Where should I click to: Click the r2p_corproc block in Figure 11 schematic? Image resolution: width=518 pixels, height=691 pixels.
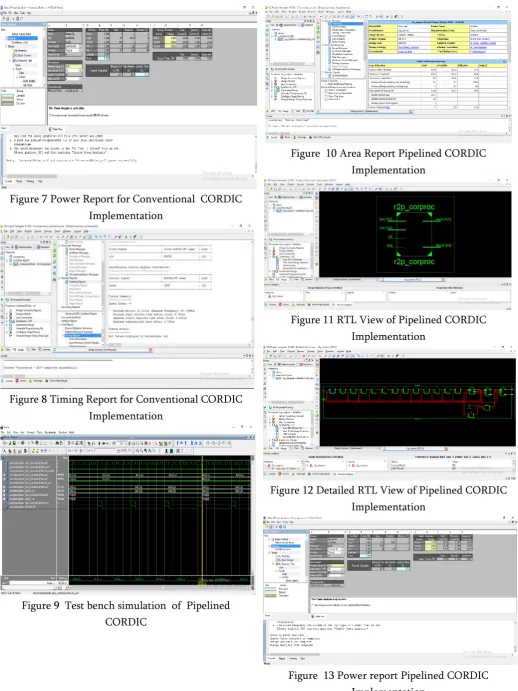click(x=414, y=234)
